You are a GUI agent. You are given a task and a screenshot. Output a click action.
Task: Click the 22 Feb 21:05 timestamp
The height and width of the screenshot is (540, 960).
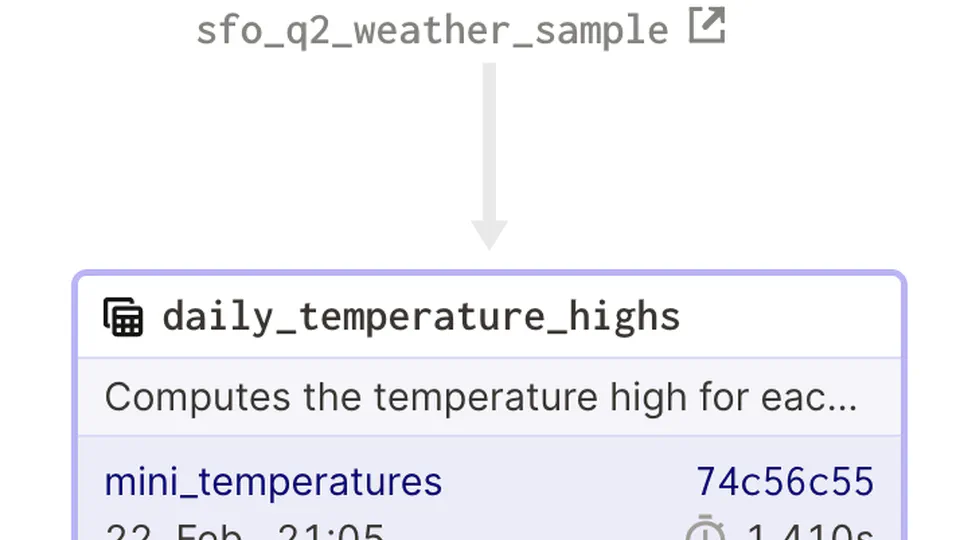(x=244, y=532)
